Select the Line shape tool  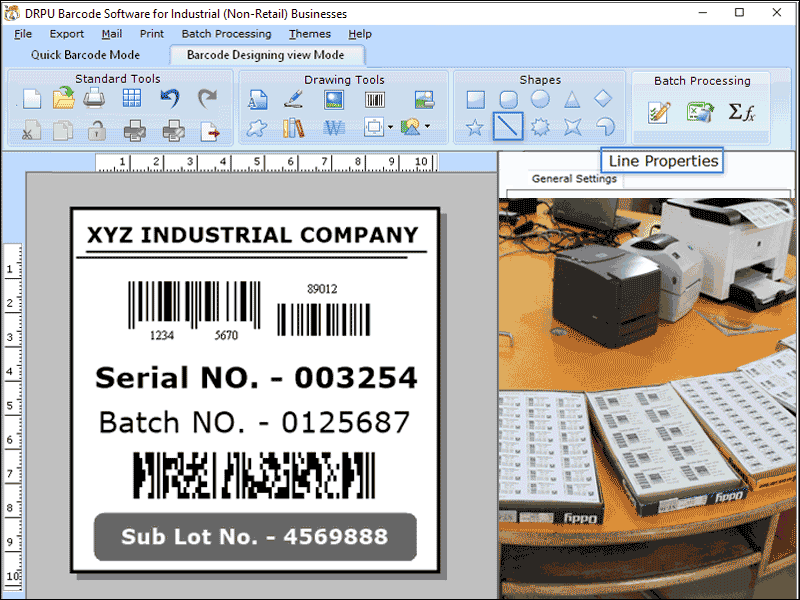[508, 127]
